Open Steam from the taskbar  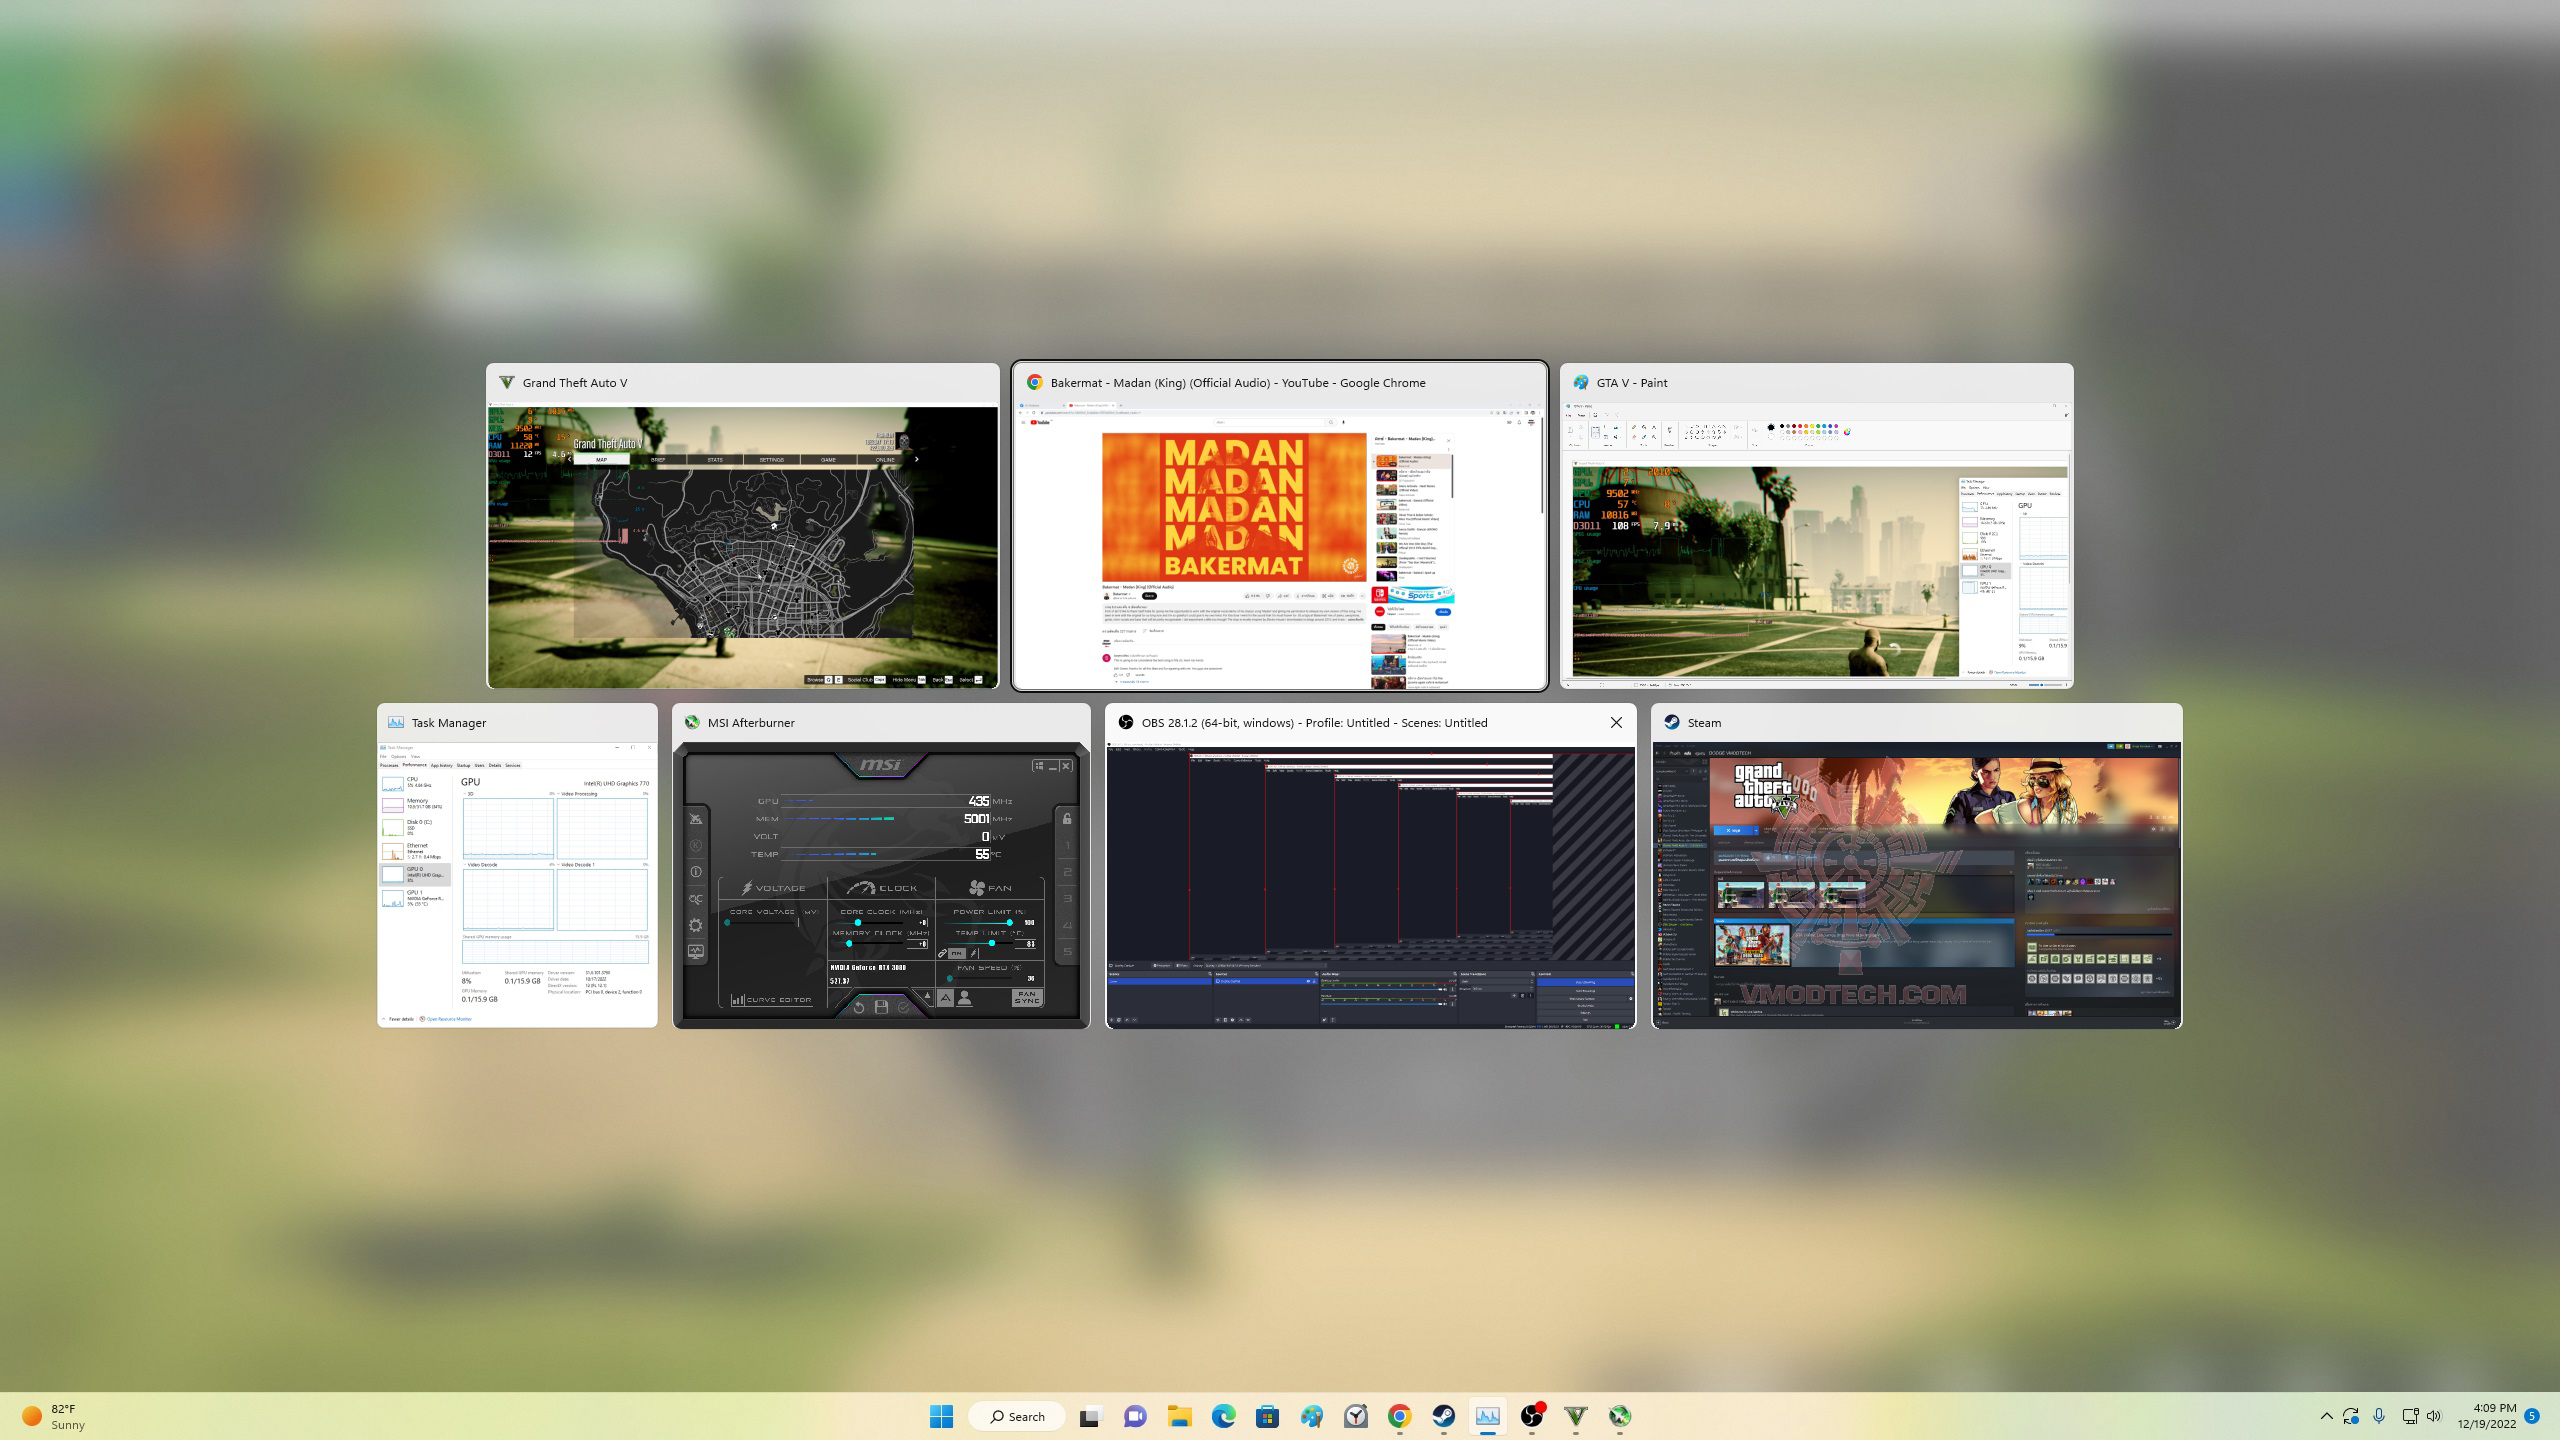(x=1443, y=1416)
